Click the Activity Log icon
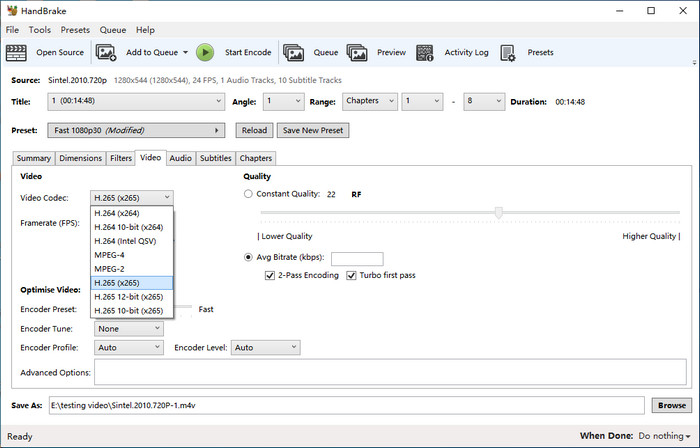 point(425,53)
